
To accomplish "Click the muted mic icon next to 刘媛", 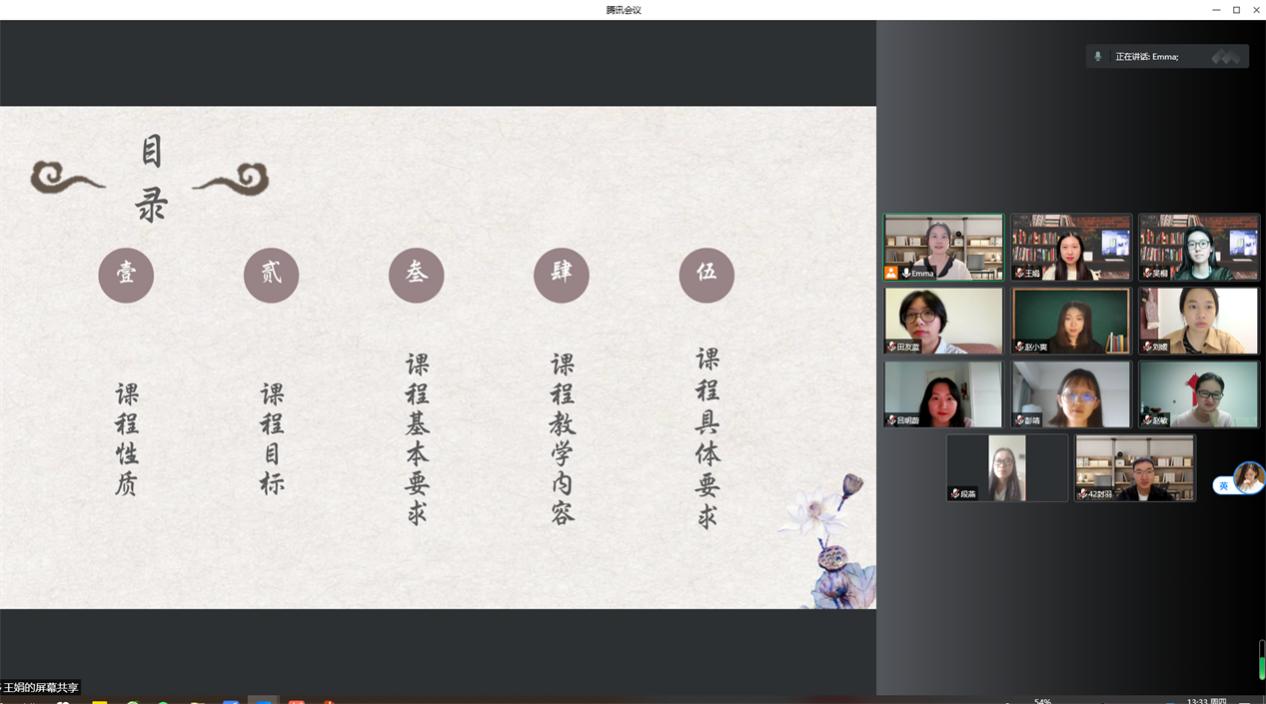I will point(1147,347).
